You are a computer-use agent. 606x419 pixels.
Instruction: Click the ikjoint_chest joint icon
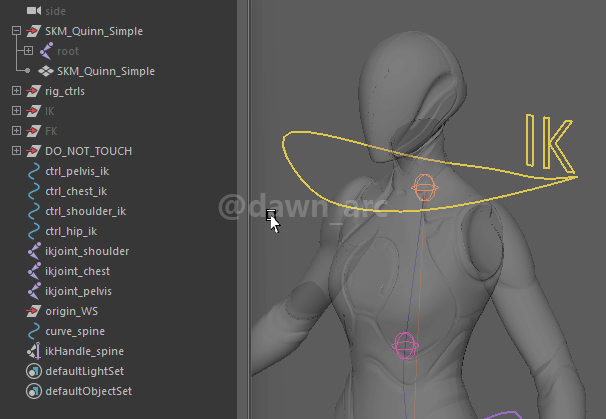[x=34, y=271]
